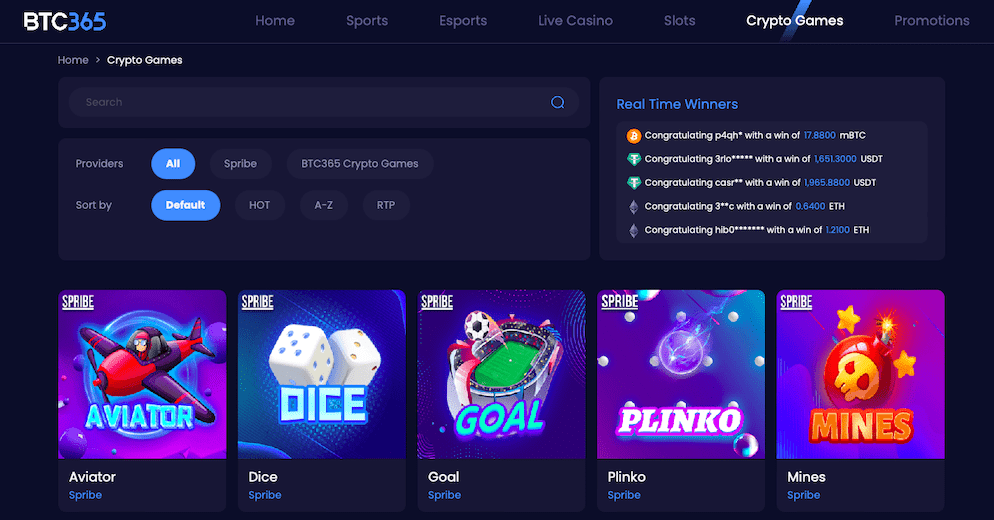Select the All providers filter
994x520 pixels.
pyautogui.click(x=173, y=164)
